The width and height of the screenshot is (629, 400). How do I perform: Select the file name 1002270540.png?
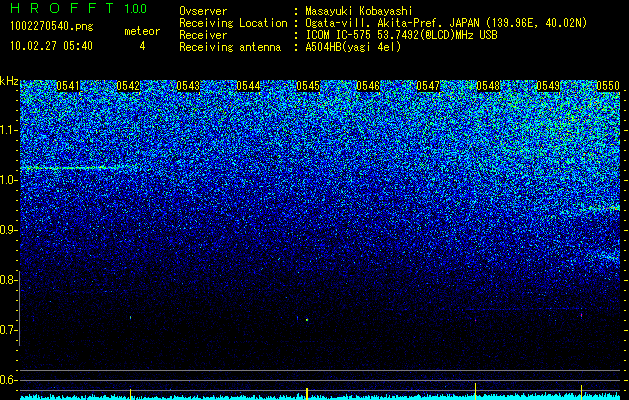point(52,26)
